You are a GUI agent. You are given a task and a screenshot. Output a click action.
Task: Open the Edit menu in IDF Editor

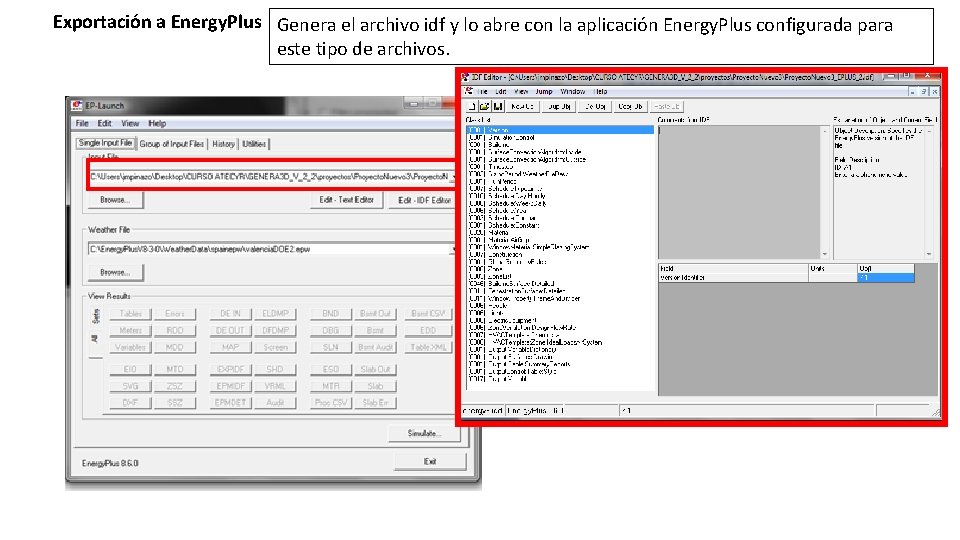501,91
